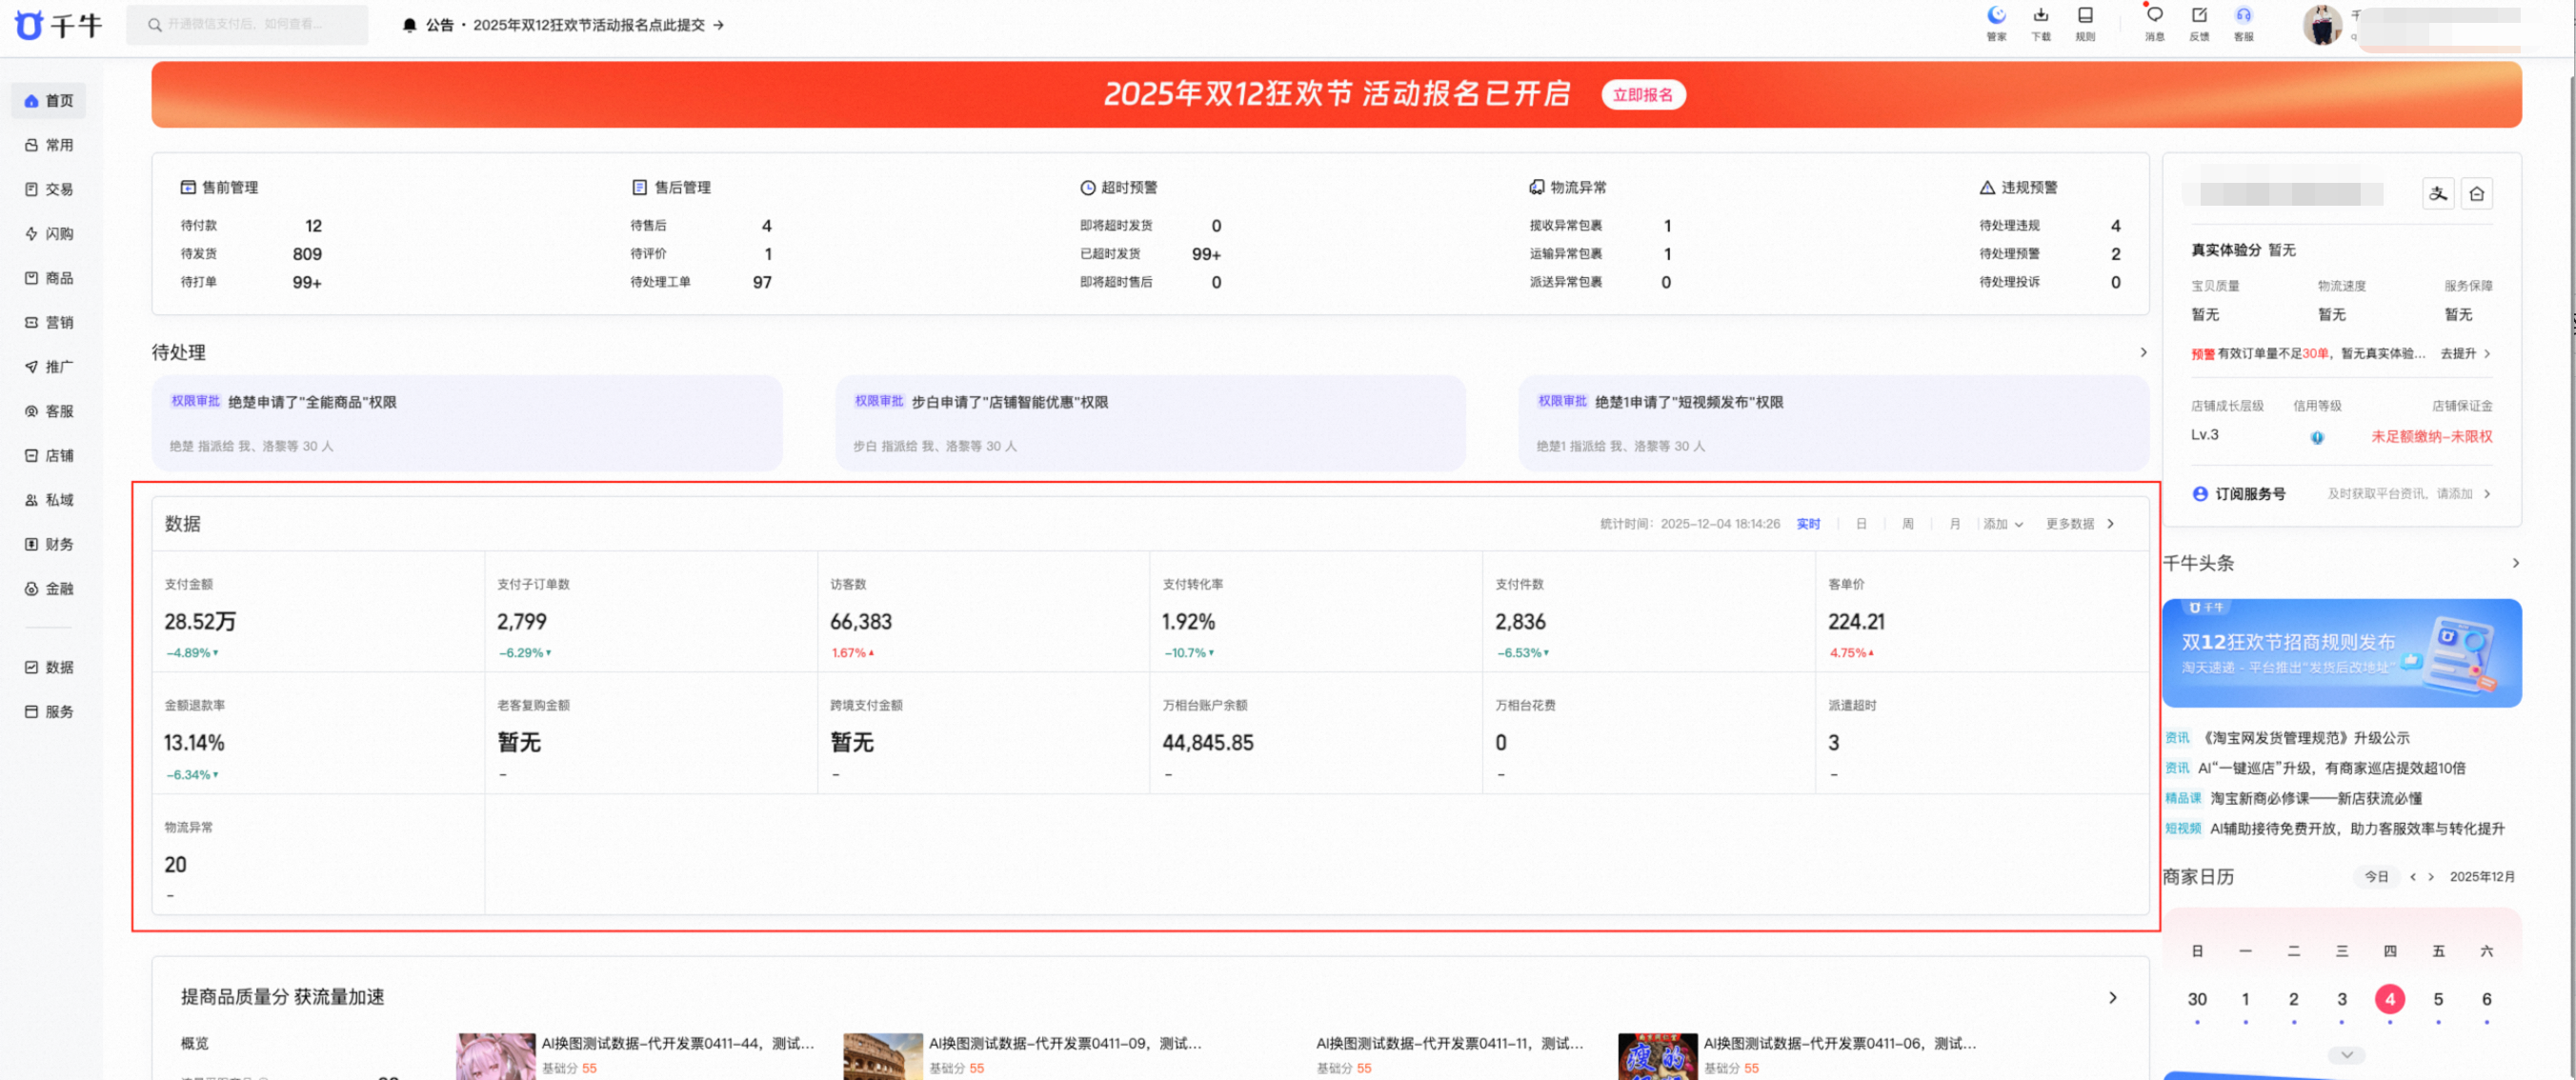
Task: Open 淘宝新商必修课 course link
Action: pyautogui.click(x=2316, y=798)
